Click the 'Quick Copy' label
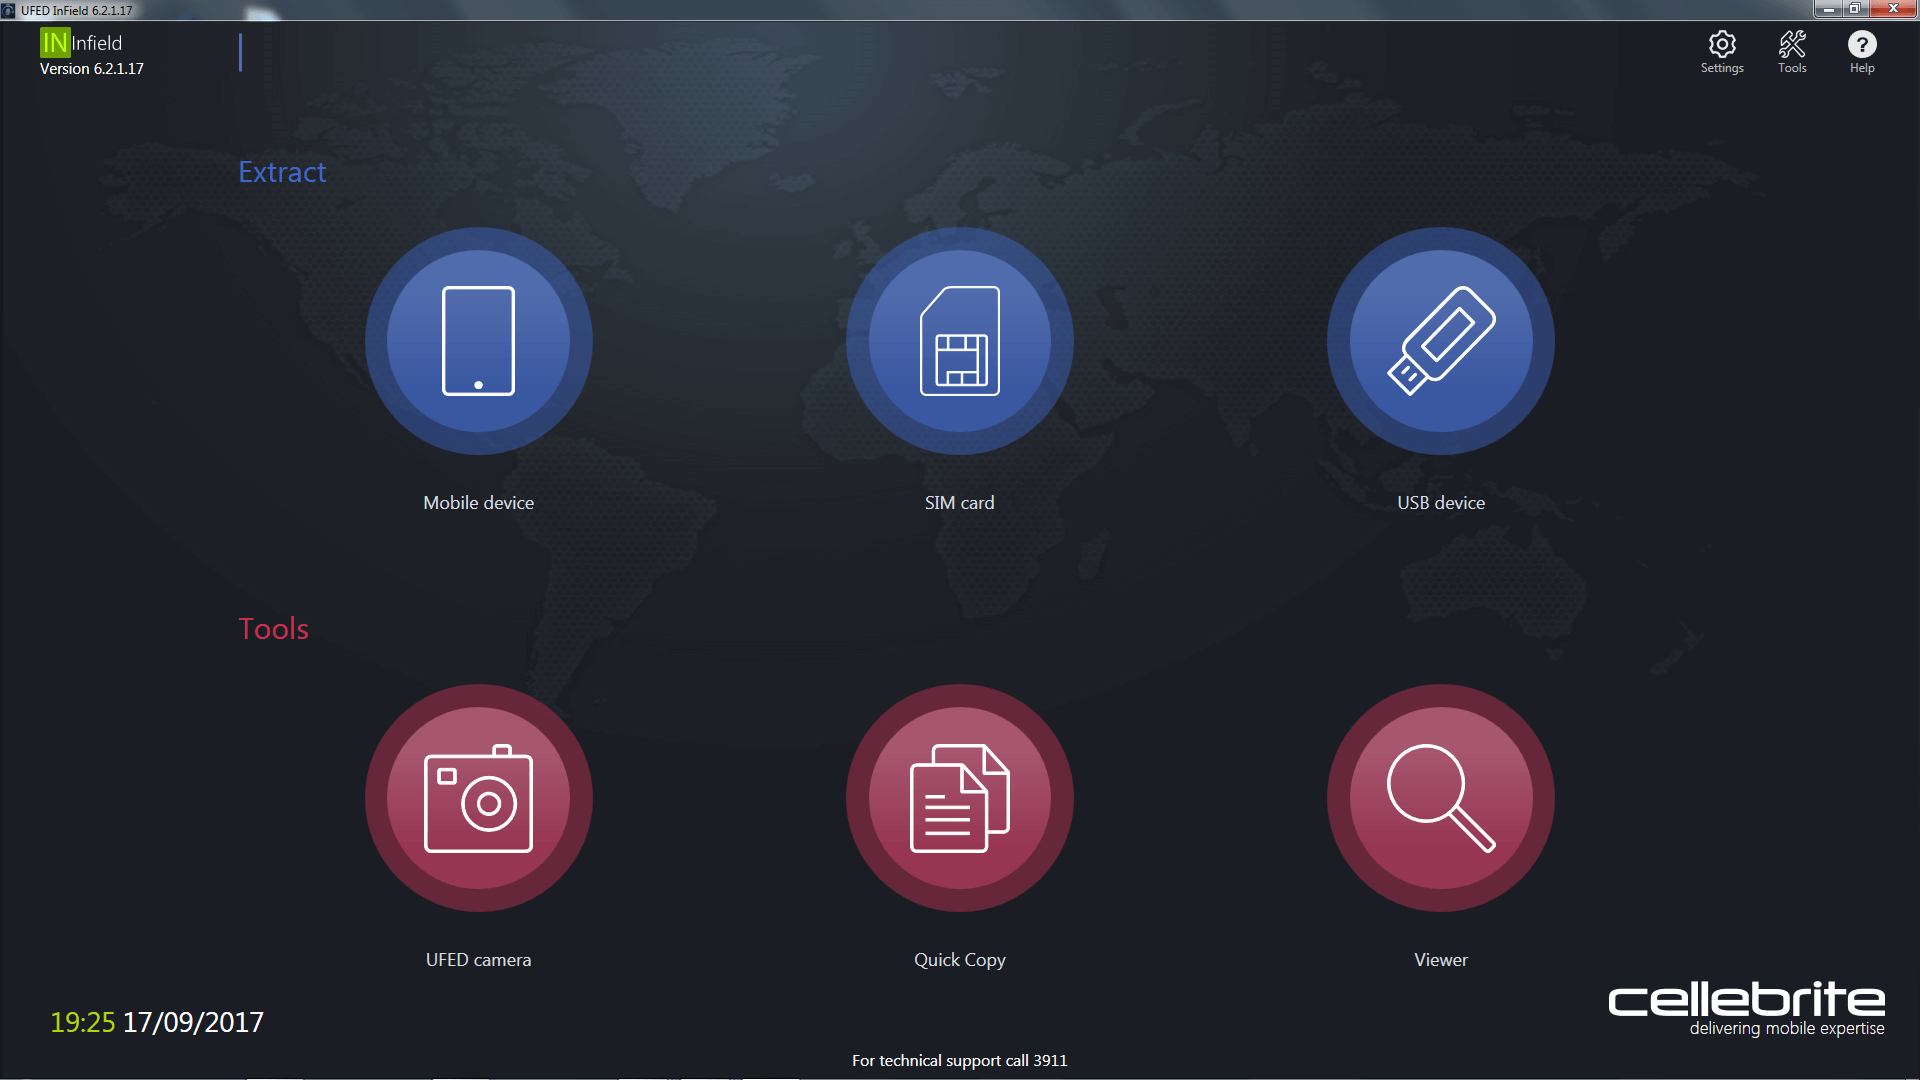 (x=959, y=960)
